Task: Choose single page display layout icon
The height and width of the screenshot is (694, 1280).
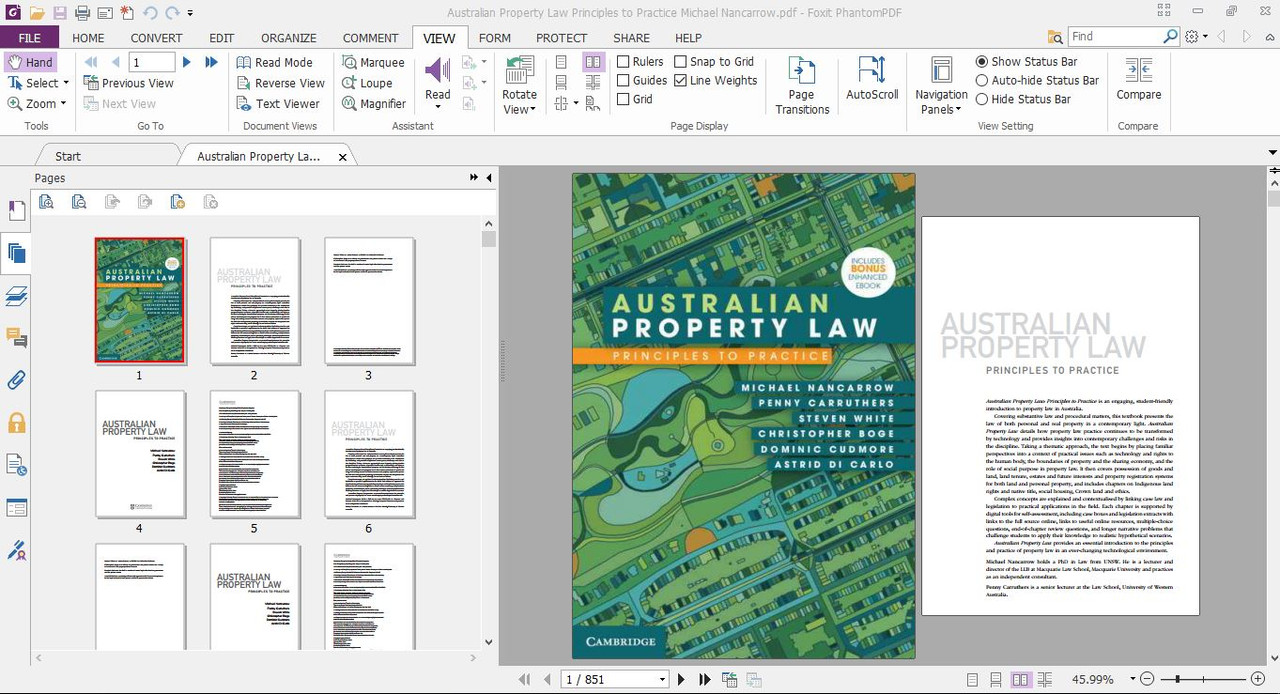Action: (x=561, y=62)
